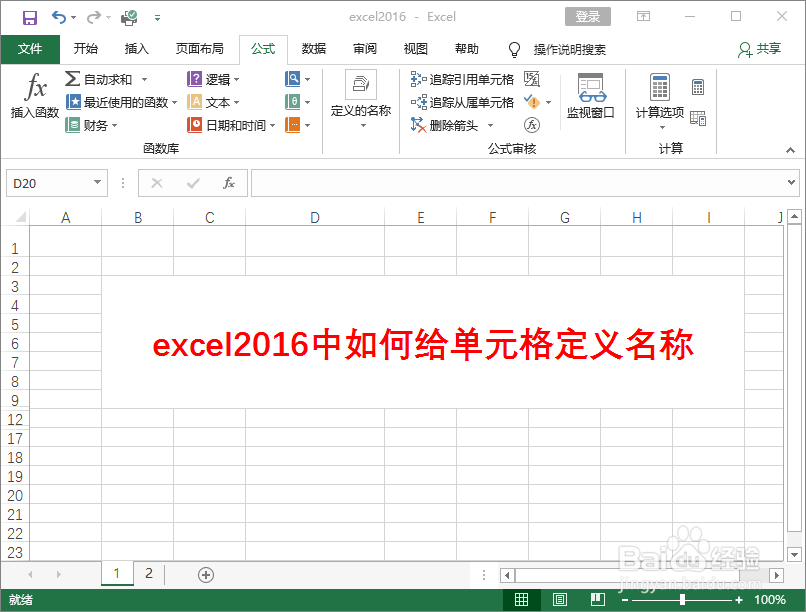Click the Share (共享) button

[x=760, y=49]
